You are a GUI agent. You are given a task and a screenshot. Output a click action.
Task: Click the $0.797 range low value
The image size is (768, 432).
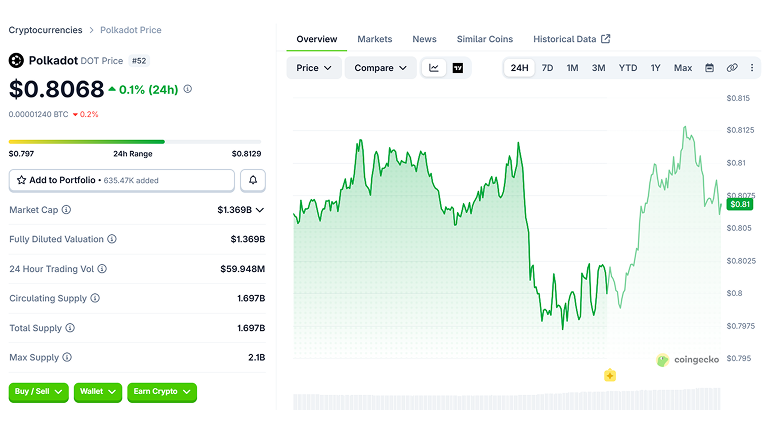point(22,154)
